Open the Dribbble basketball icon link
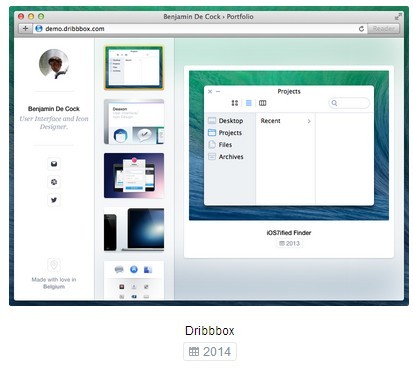413x371 pixels. pyautogui.click(x=54, y=182)
